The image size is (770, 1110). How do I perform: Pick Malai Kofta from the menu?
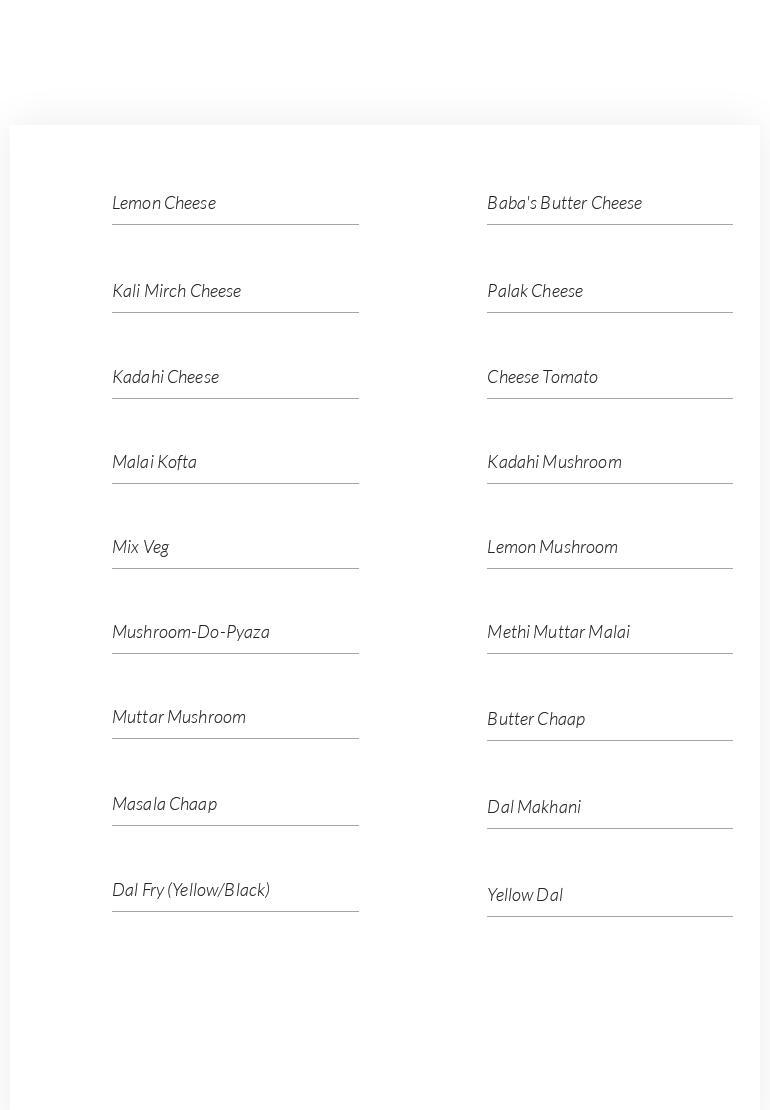coord(154,462)
